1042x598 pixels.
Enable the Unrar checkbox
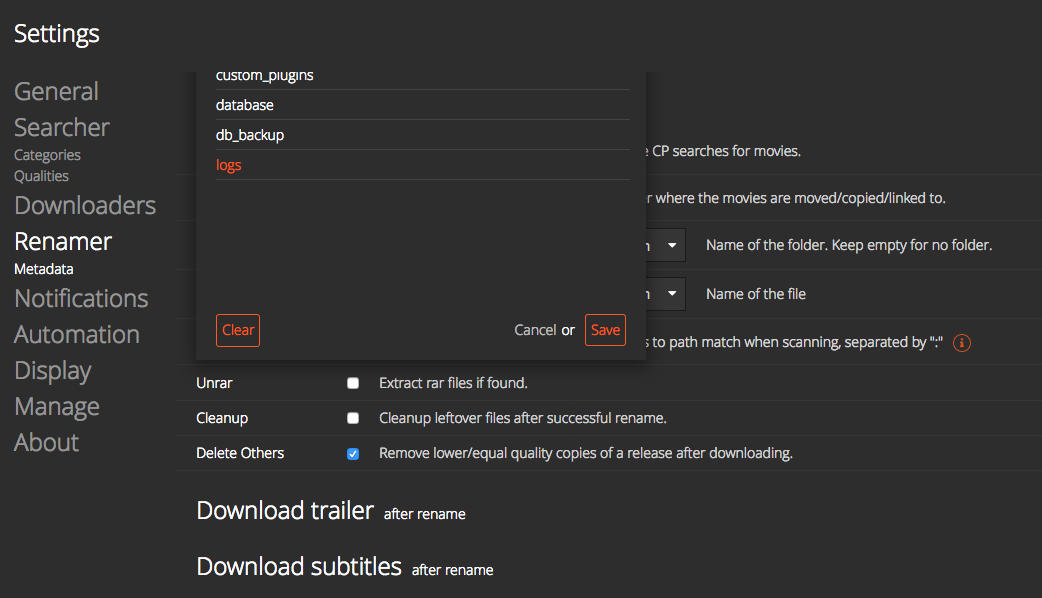click(x=353, y=383)
